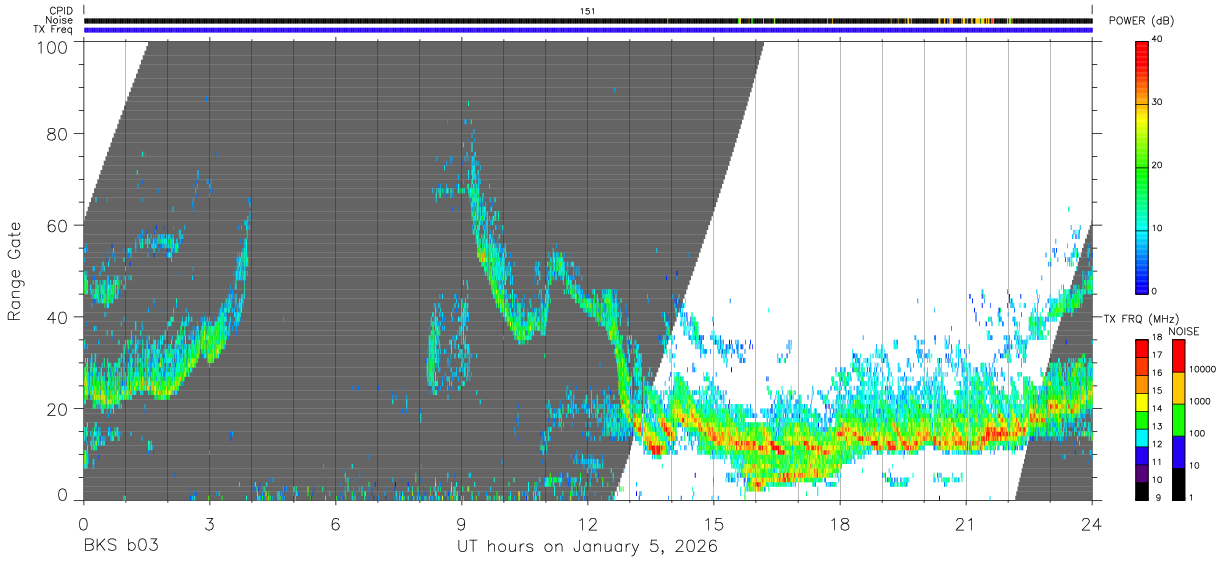
Task: Click the 40 label on power scale
Action: pos(1156,40)
